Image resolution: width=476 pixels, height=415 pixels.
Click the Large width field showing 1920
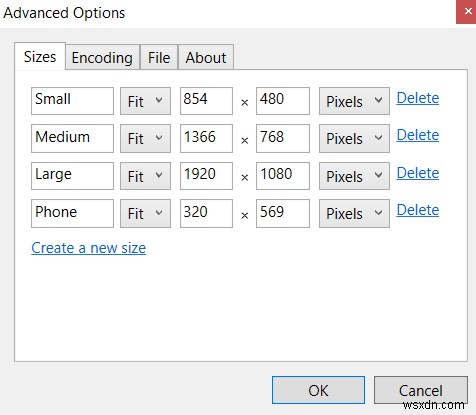[x=206, y=176]
